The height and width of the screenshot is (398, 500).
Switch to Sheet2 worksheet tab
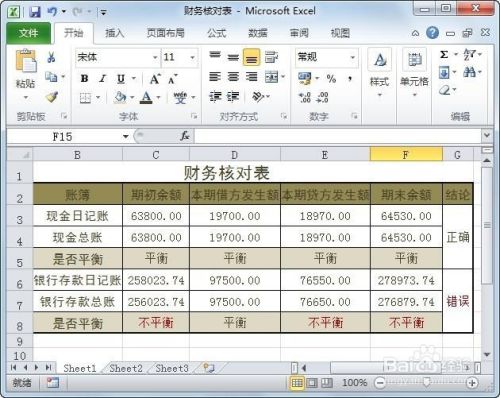[x=126, y=368]
